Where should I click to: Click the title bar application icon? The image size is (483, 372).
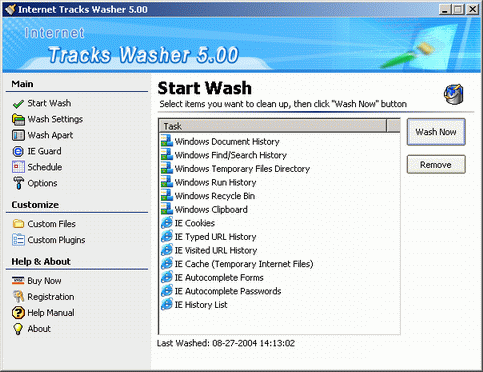pyautogui.click(x=10, y=9)
